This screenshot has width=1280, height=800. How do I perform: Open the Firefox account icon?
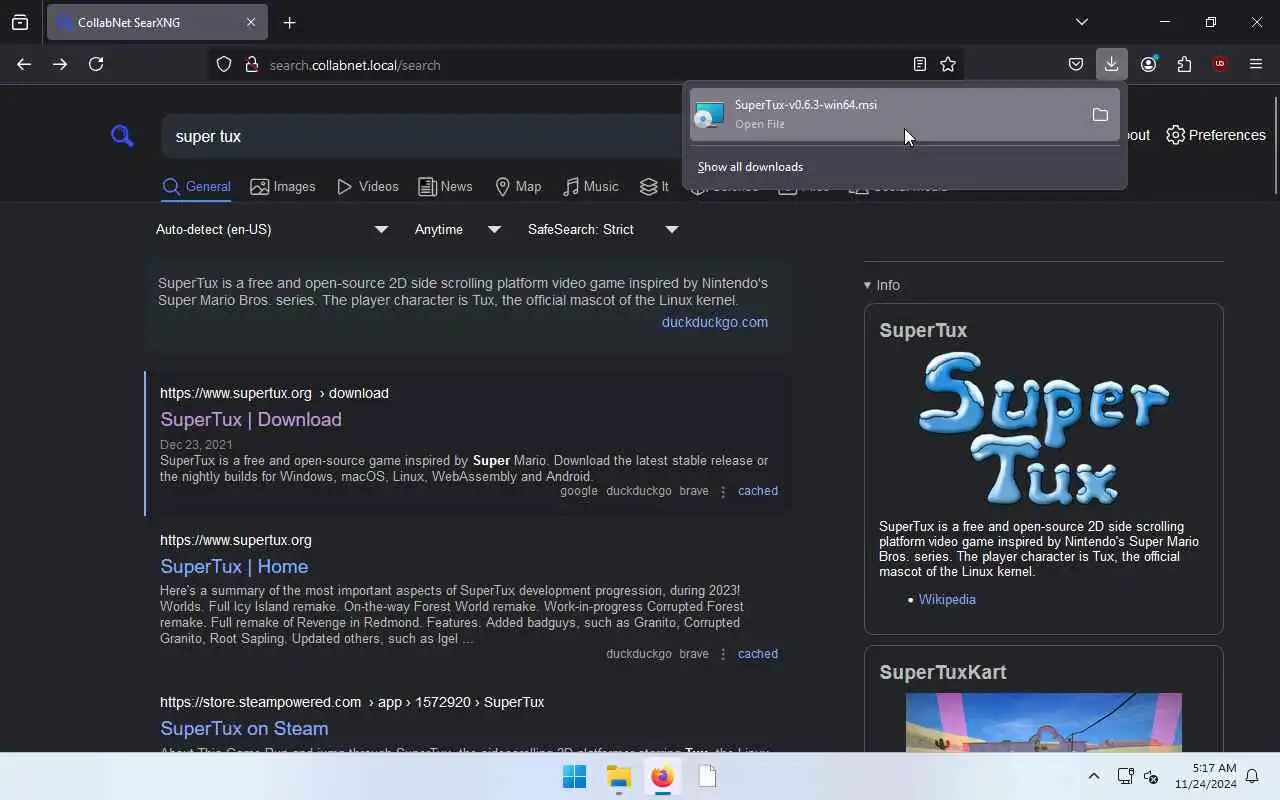tap(1148, 64)
